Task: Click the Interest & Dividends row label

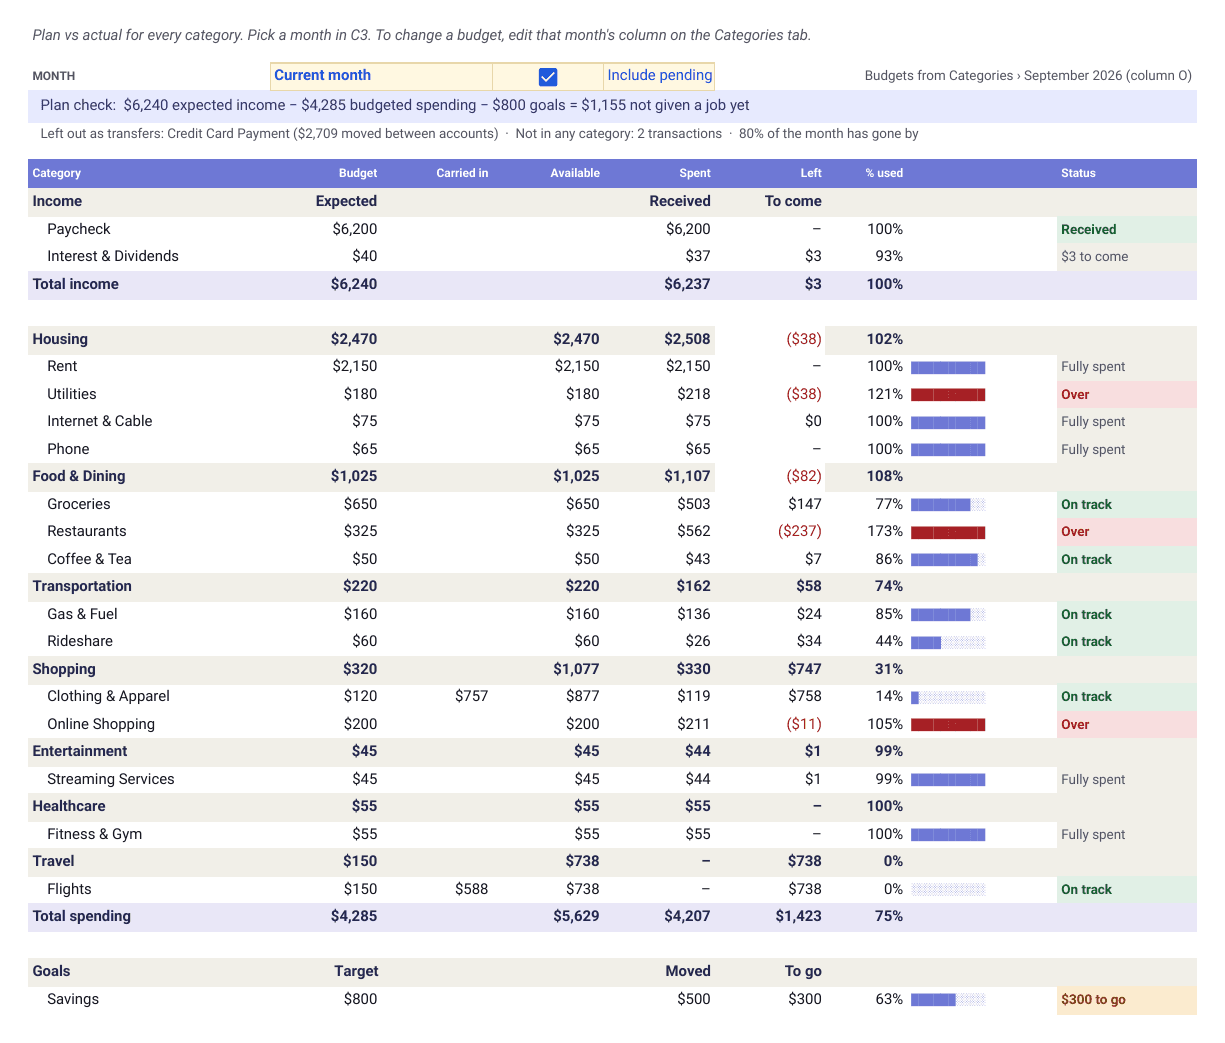Action: 113,256
